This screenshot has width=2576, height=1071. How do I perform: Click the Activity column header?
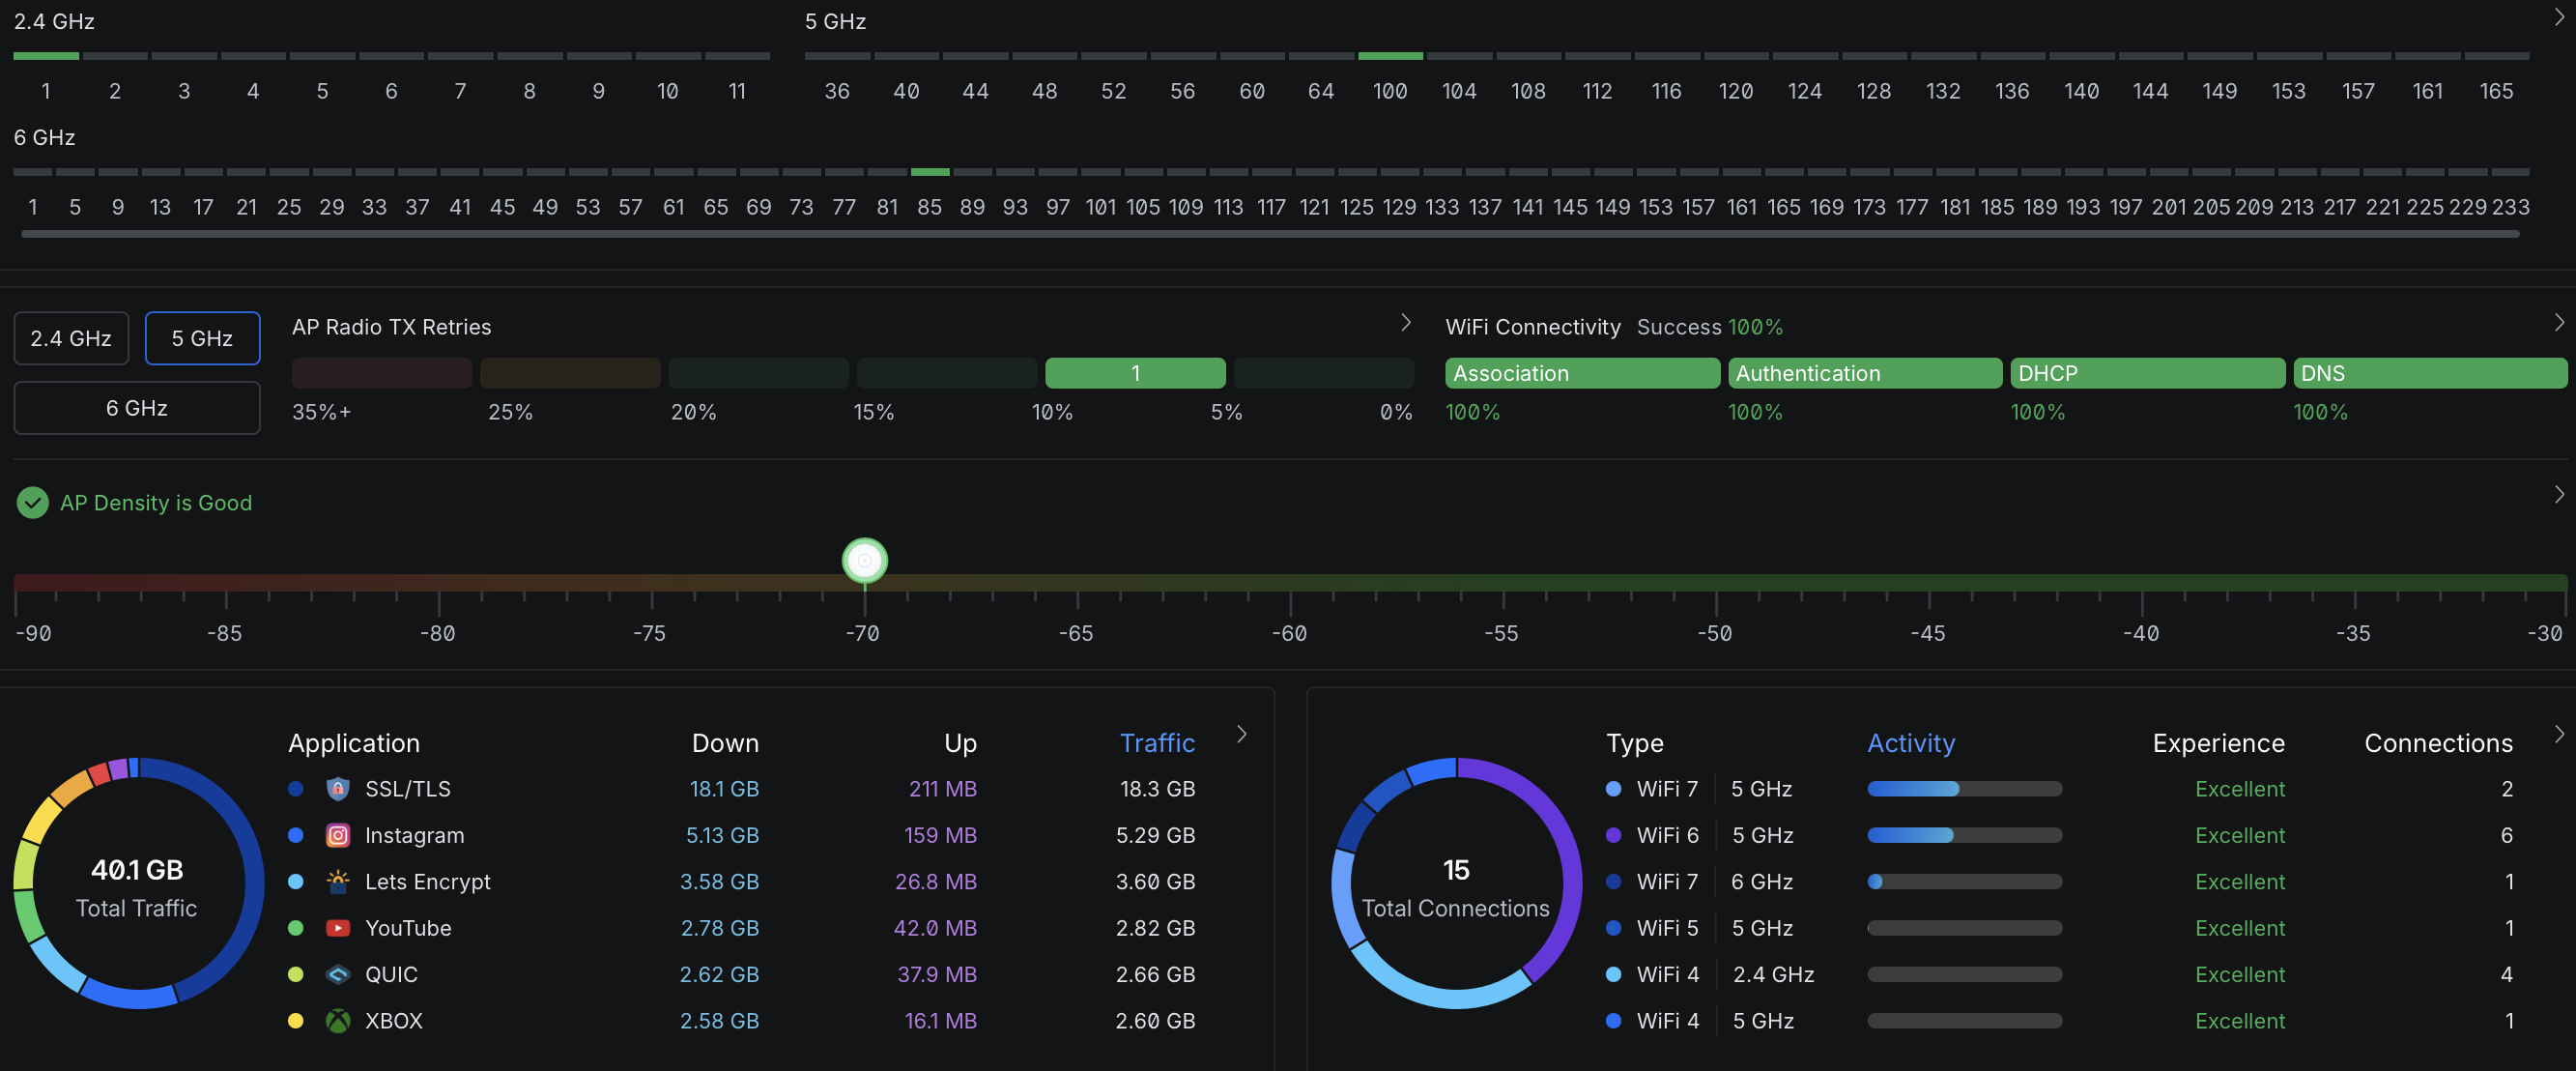1911,742
